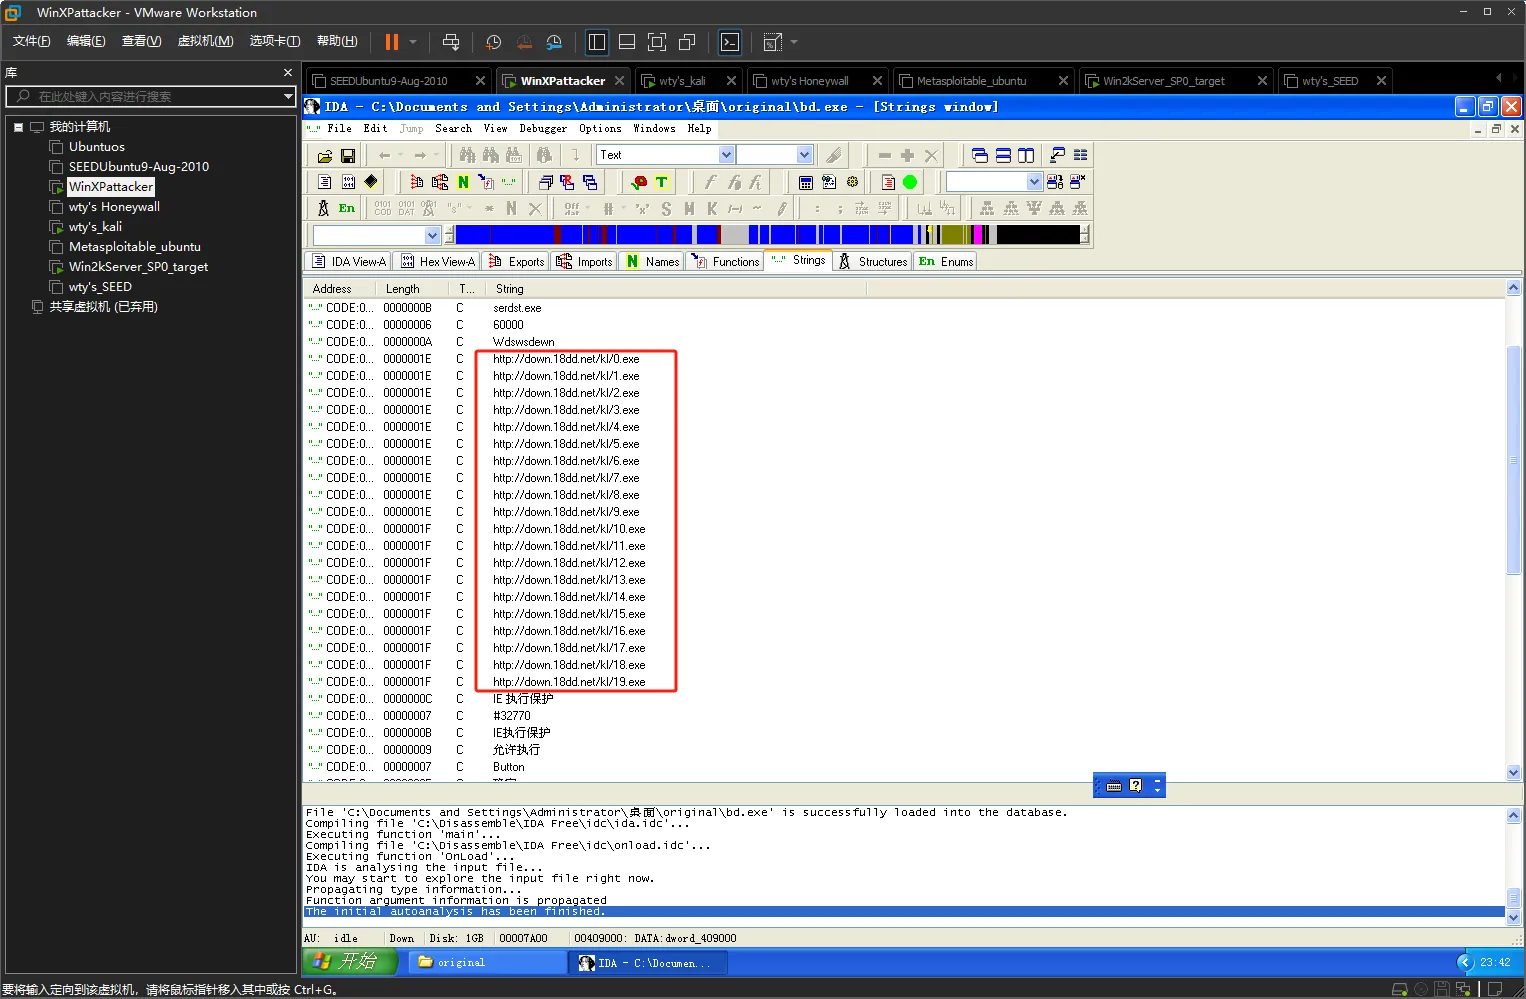
Task: Click VMware pause virtual machine icon
Action: (x=391, y=42)
